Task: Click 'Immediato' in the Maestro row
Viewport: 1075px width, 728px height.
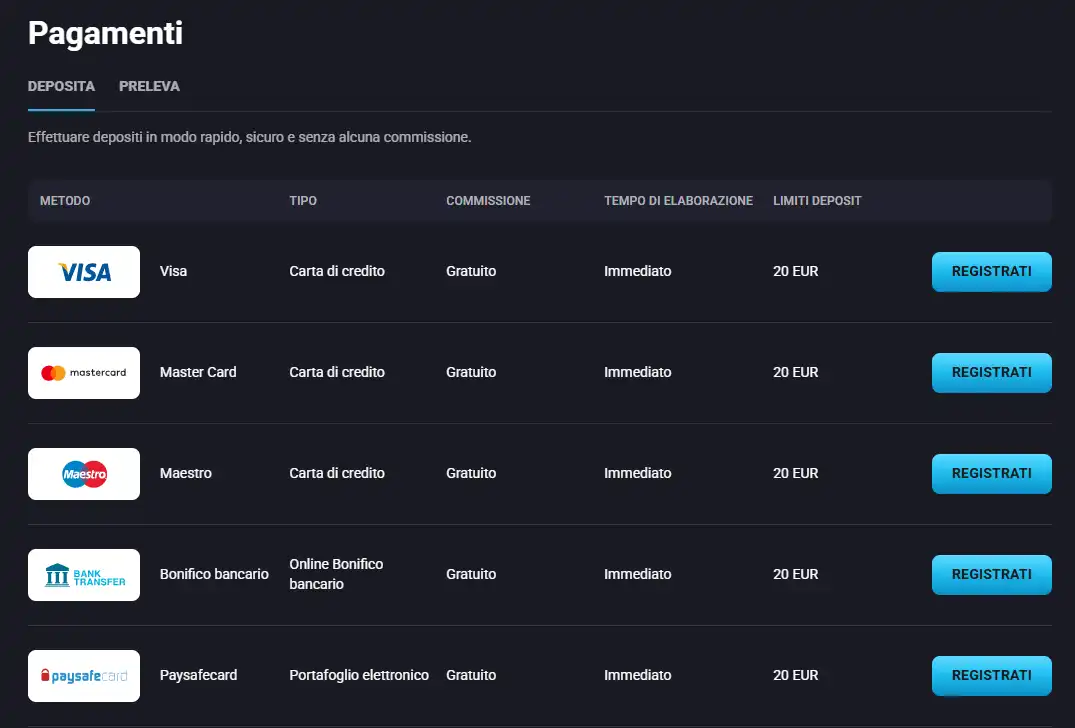Action: pos(638,473)
